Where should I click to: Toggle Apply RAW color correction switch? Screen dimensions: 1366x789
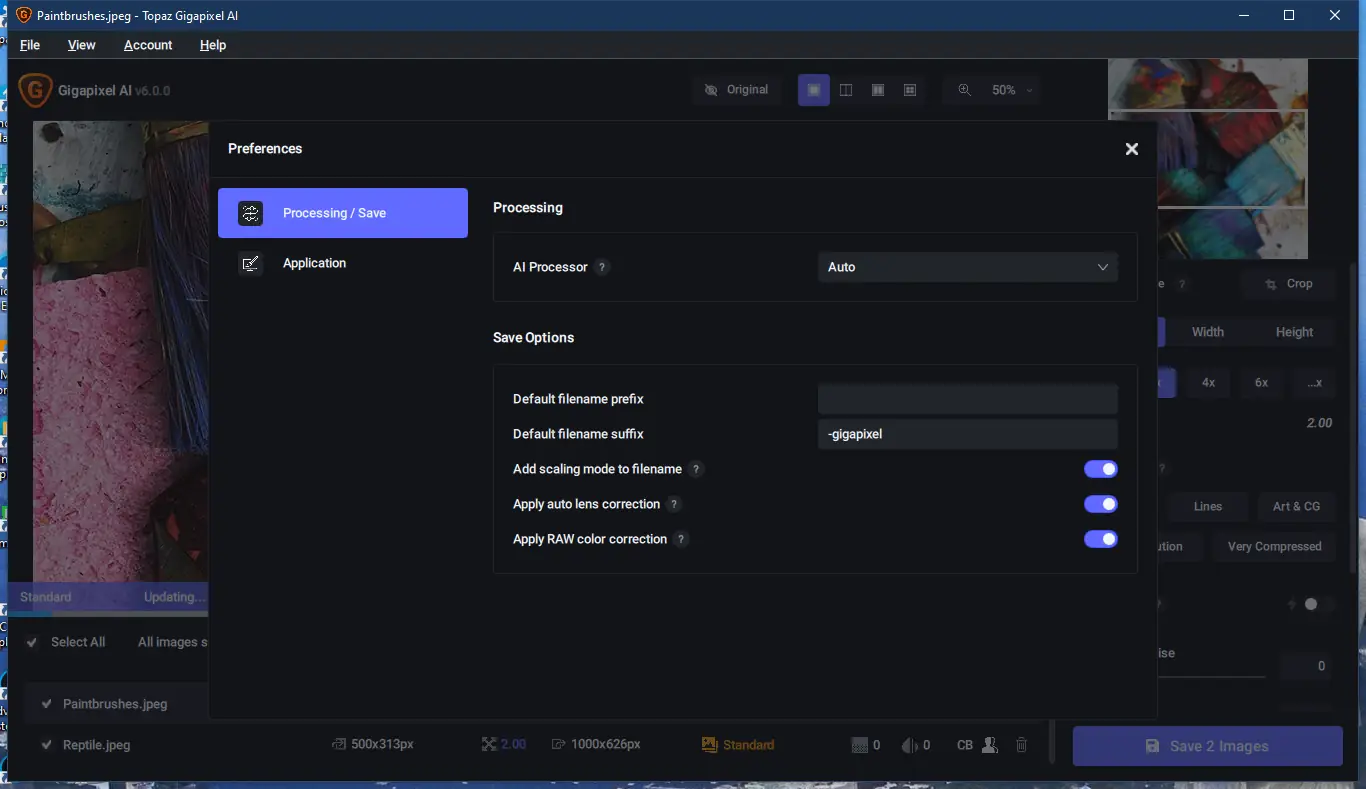tap(1101, 539)
